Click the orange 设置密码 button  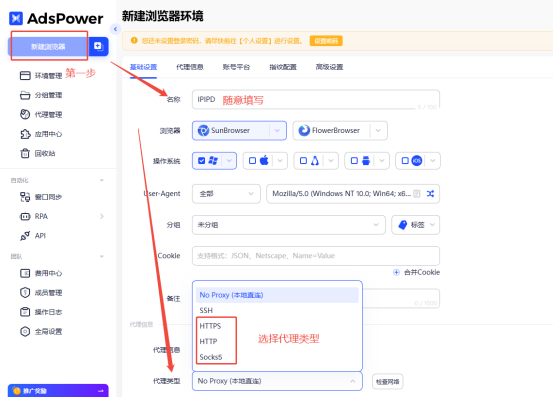[x=326, y=41]
